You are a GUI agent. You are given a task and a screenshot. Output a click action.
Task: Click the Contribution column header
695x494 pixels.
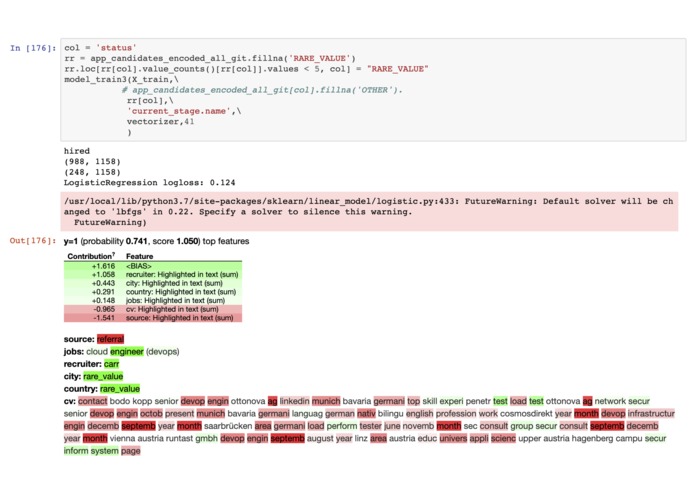click(x=91, y=256)
